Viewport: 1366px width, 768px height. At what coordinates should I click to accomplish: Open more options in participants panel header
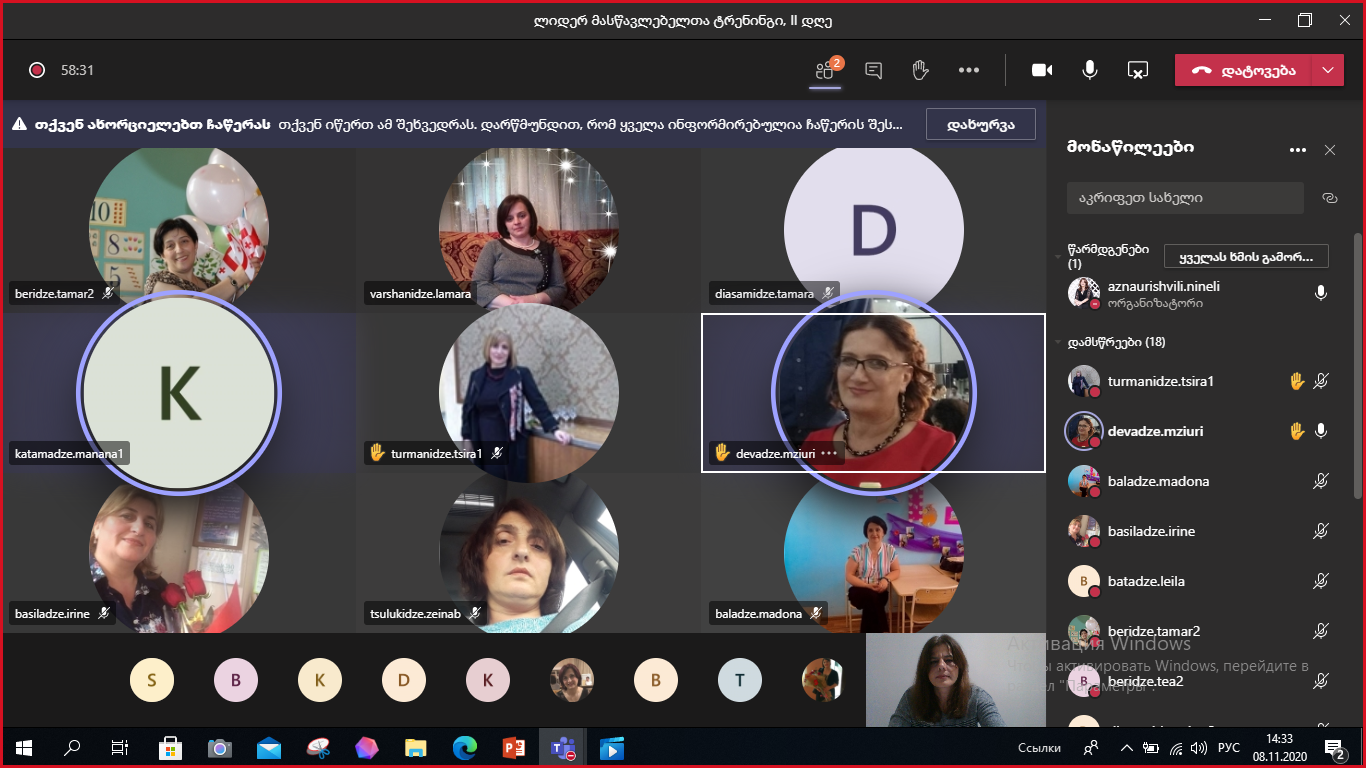point(1298,150)
